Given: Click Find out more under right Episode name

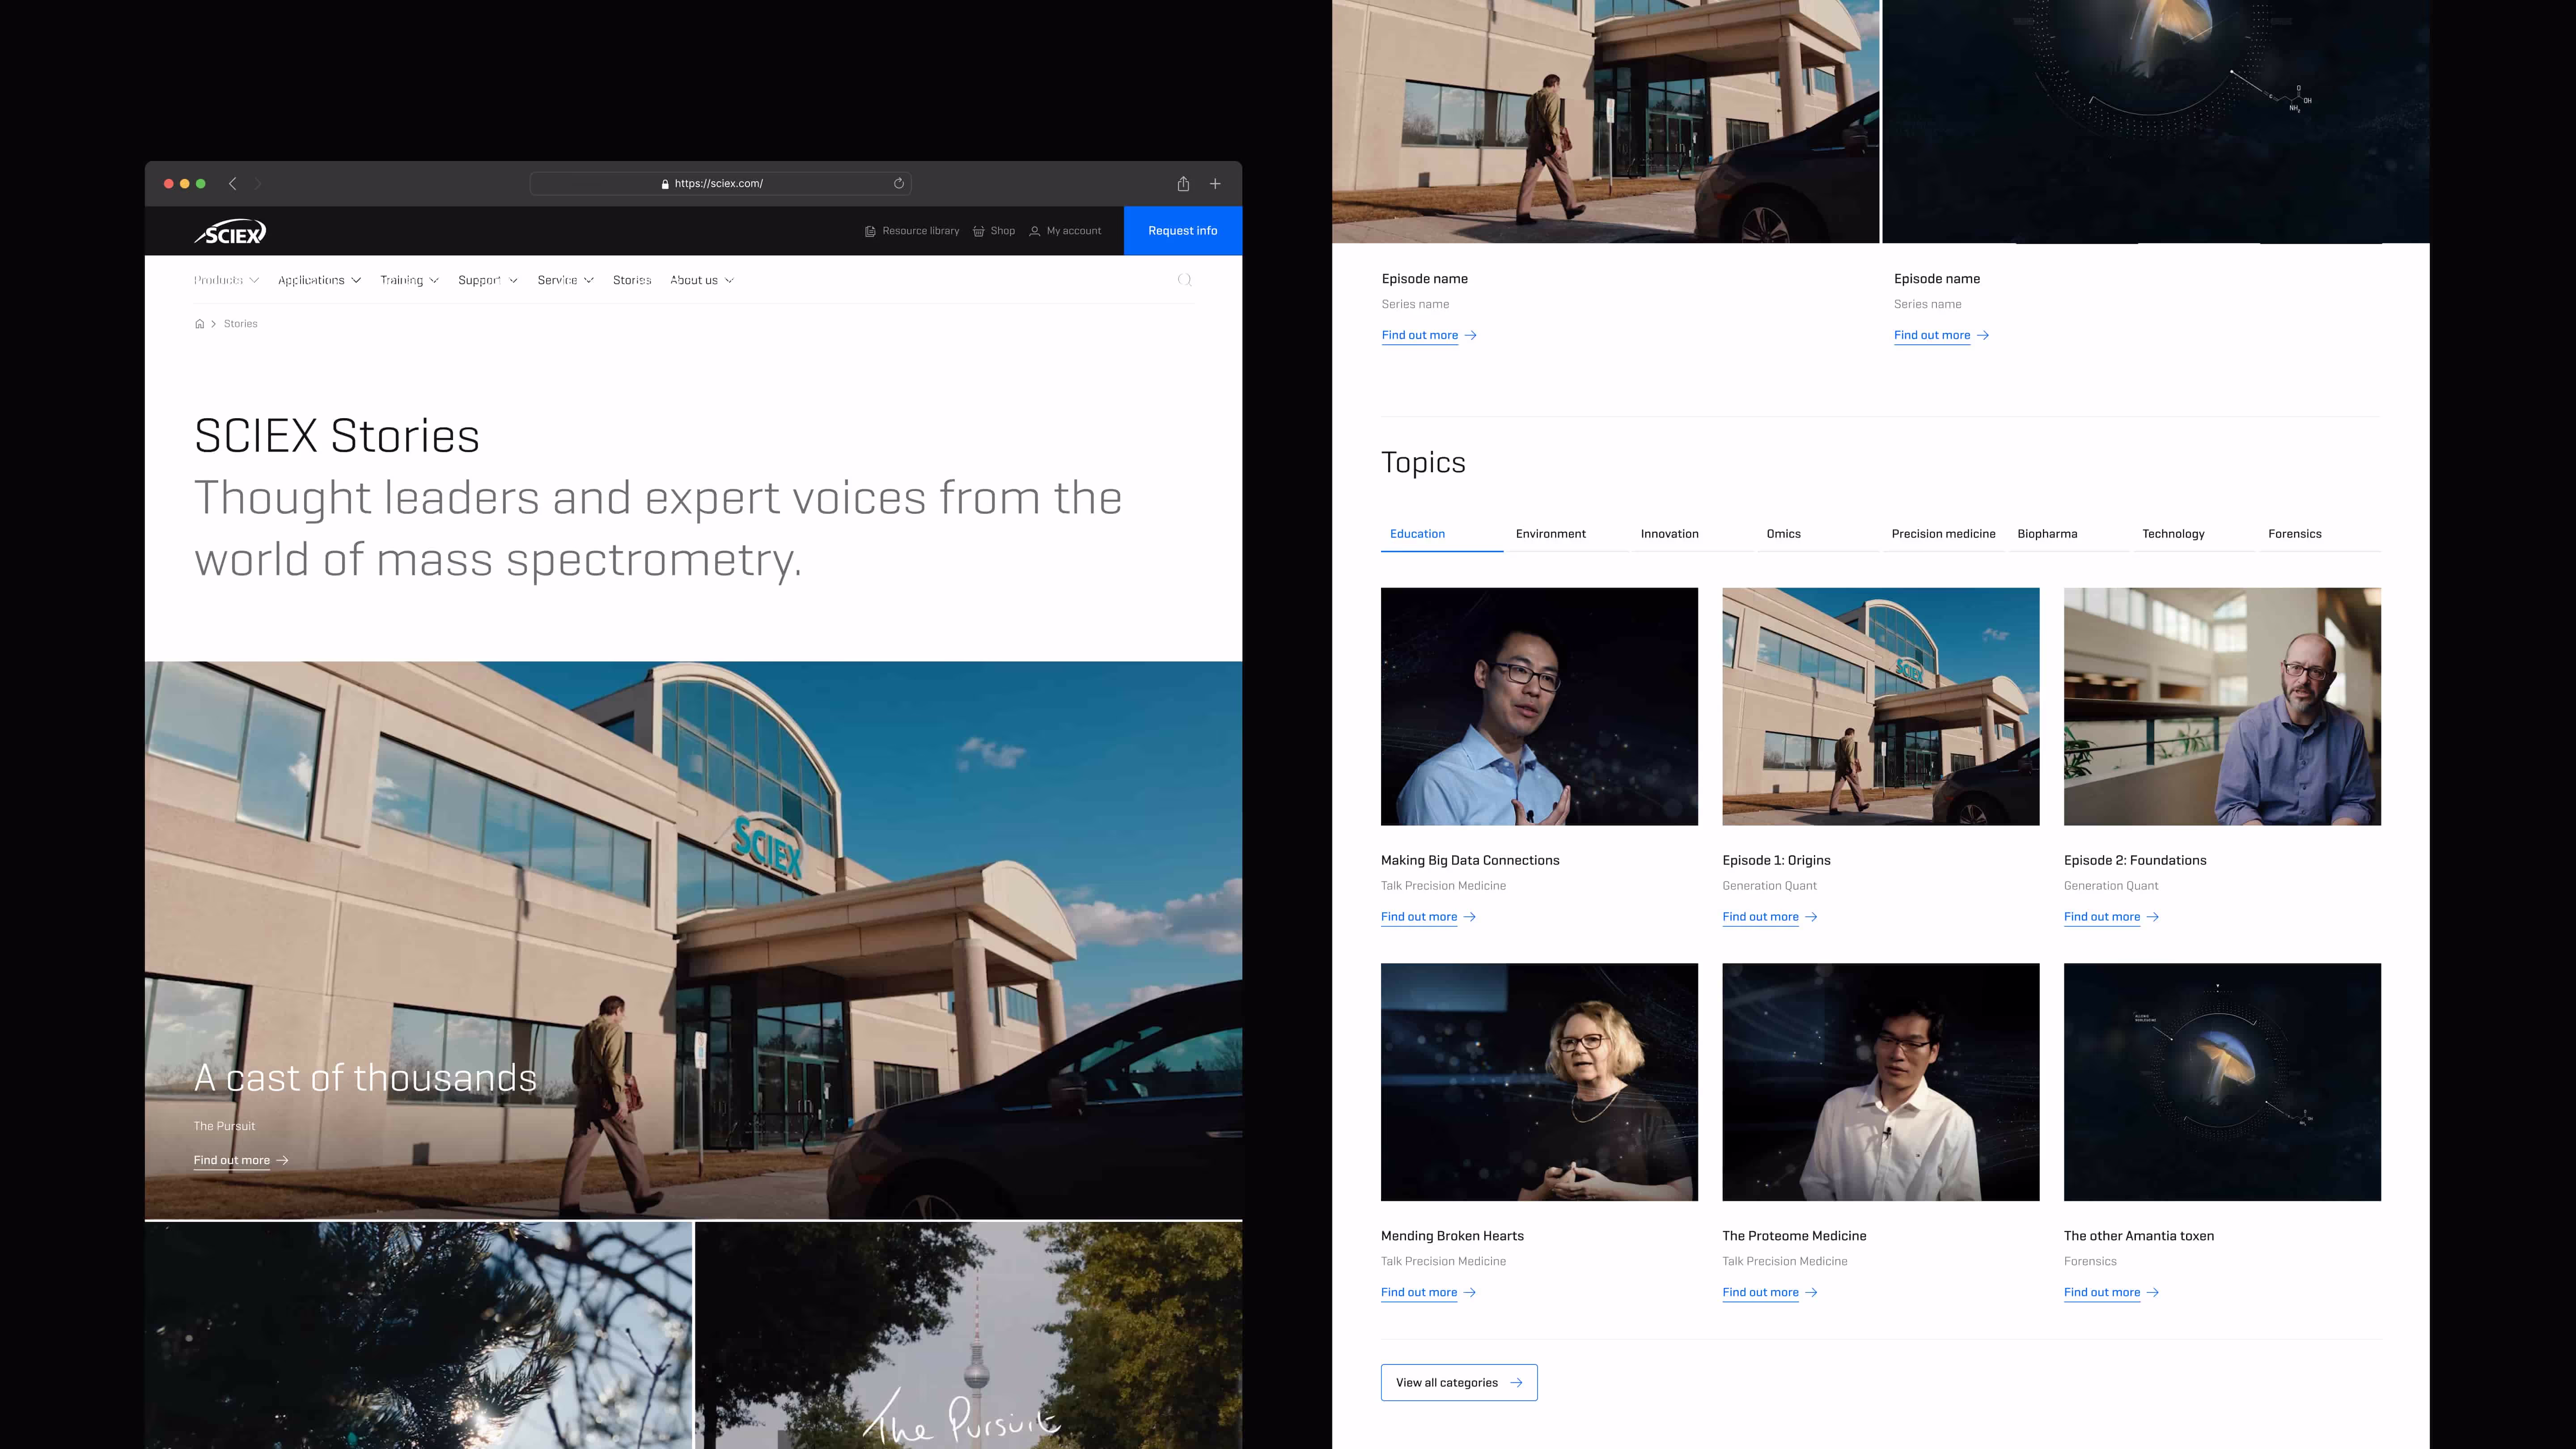Looking at the screenshot, I should point(1941,336).
